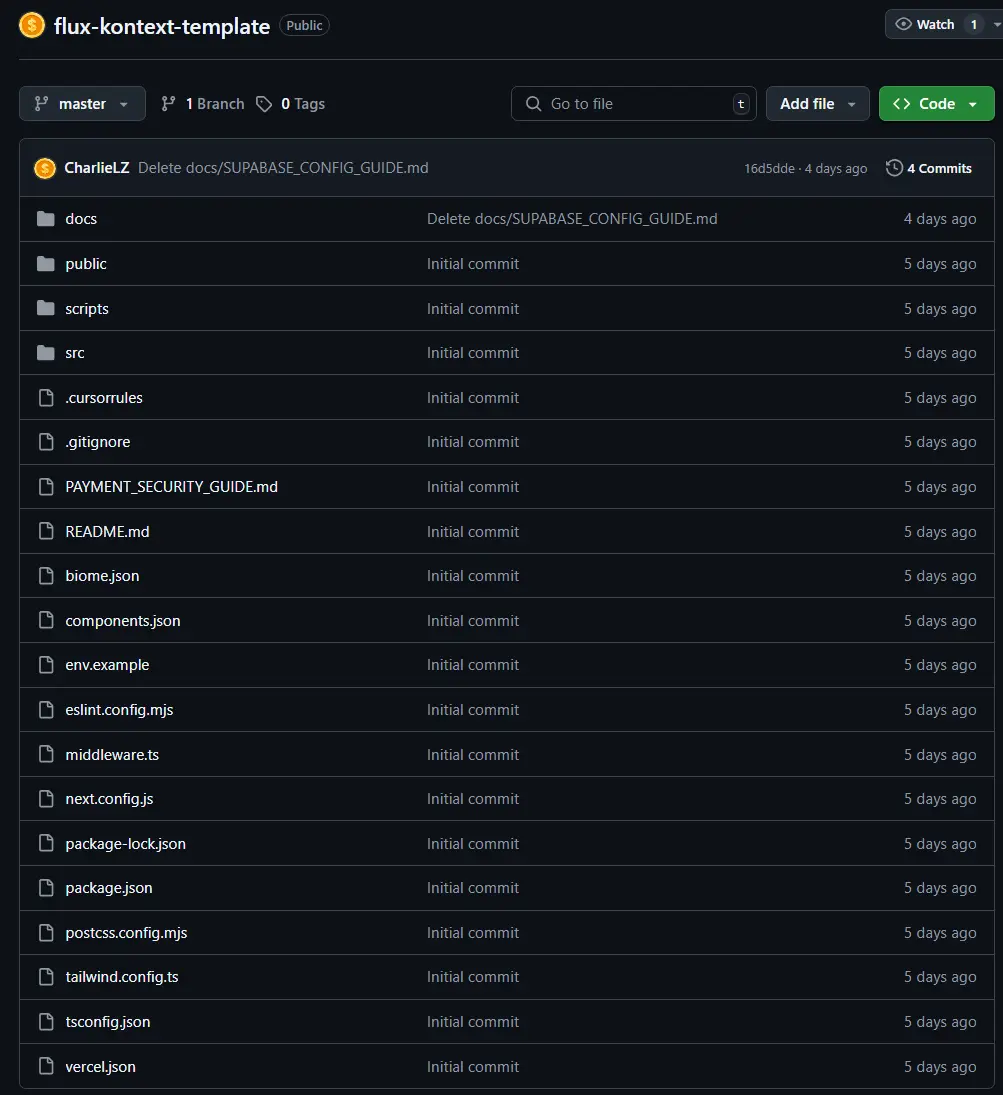Open the latest commit message link

click(283, 168)
